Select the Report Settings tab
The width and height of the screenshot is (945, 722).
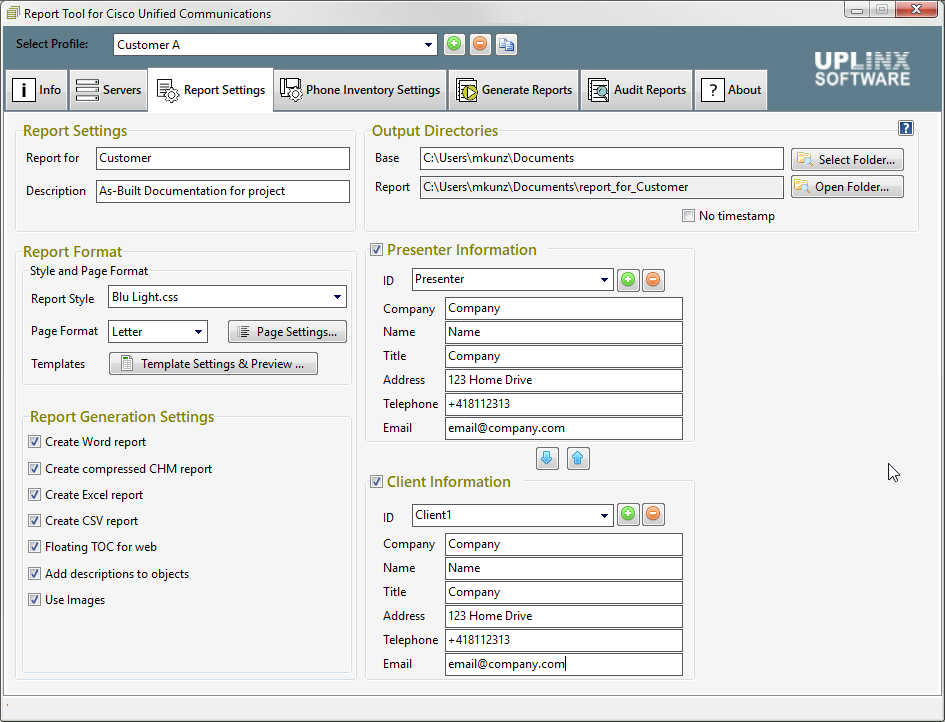pyautogui.click(x=210, y=90)
